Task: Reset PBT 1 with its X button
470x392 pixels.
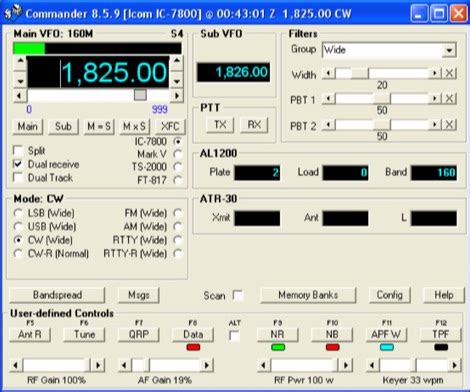Action: (x=449, y=99)
